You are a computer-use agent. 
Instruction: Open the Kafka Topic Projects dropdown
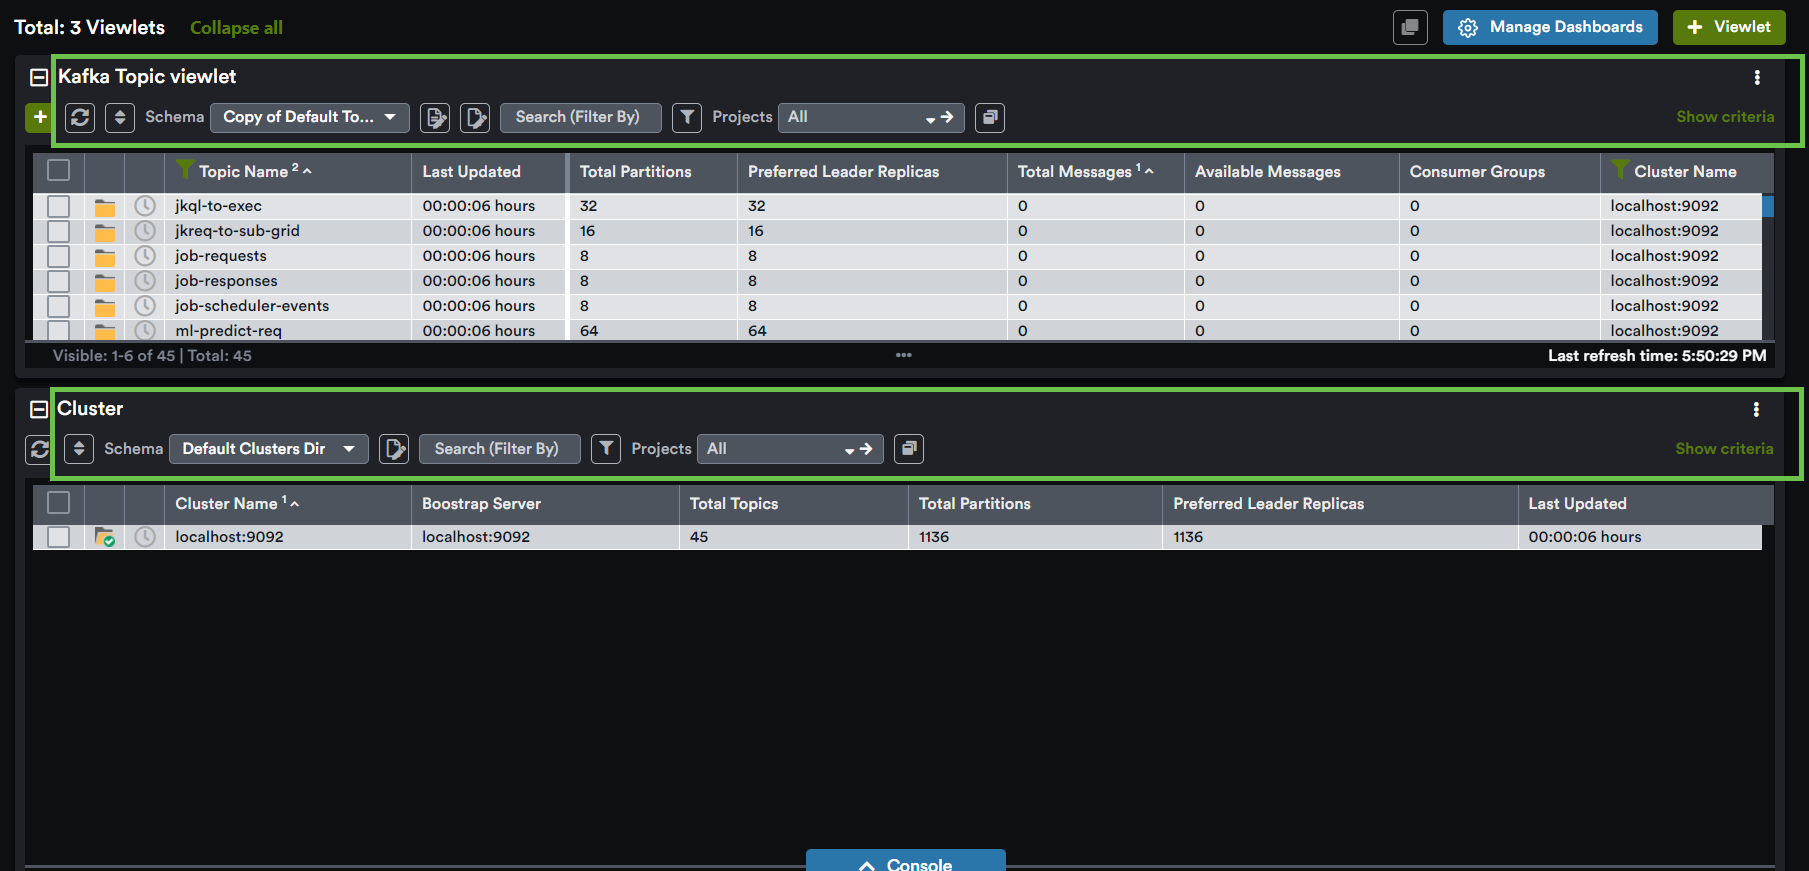(x=871, y=117)
